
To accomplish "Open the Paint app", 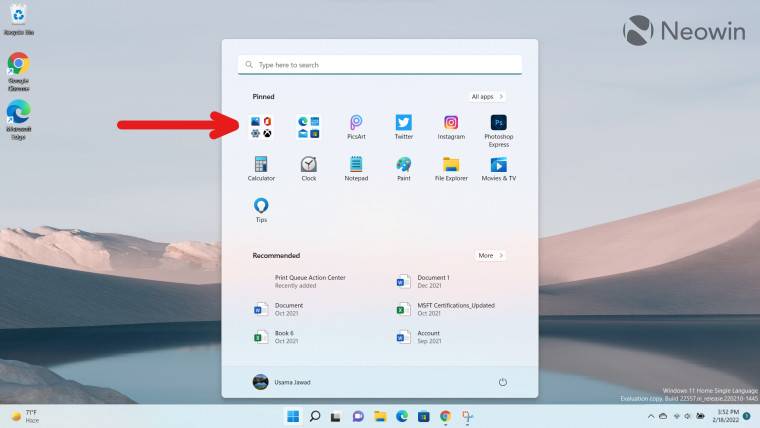I will [404, 169].
